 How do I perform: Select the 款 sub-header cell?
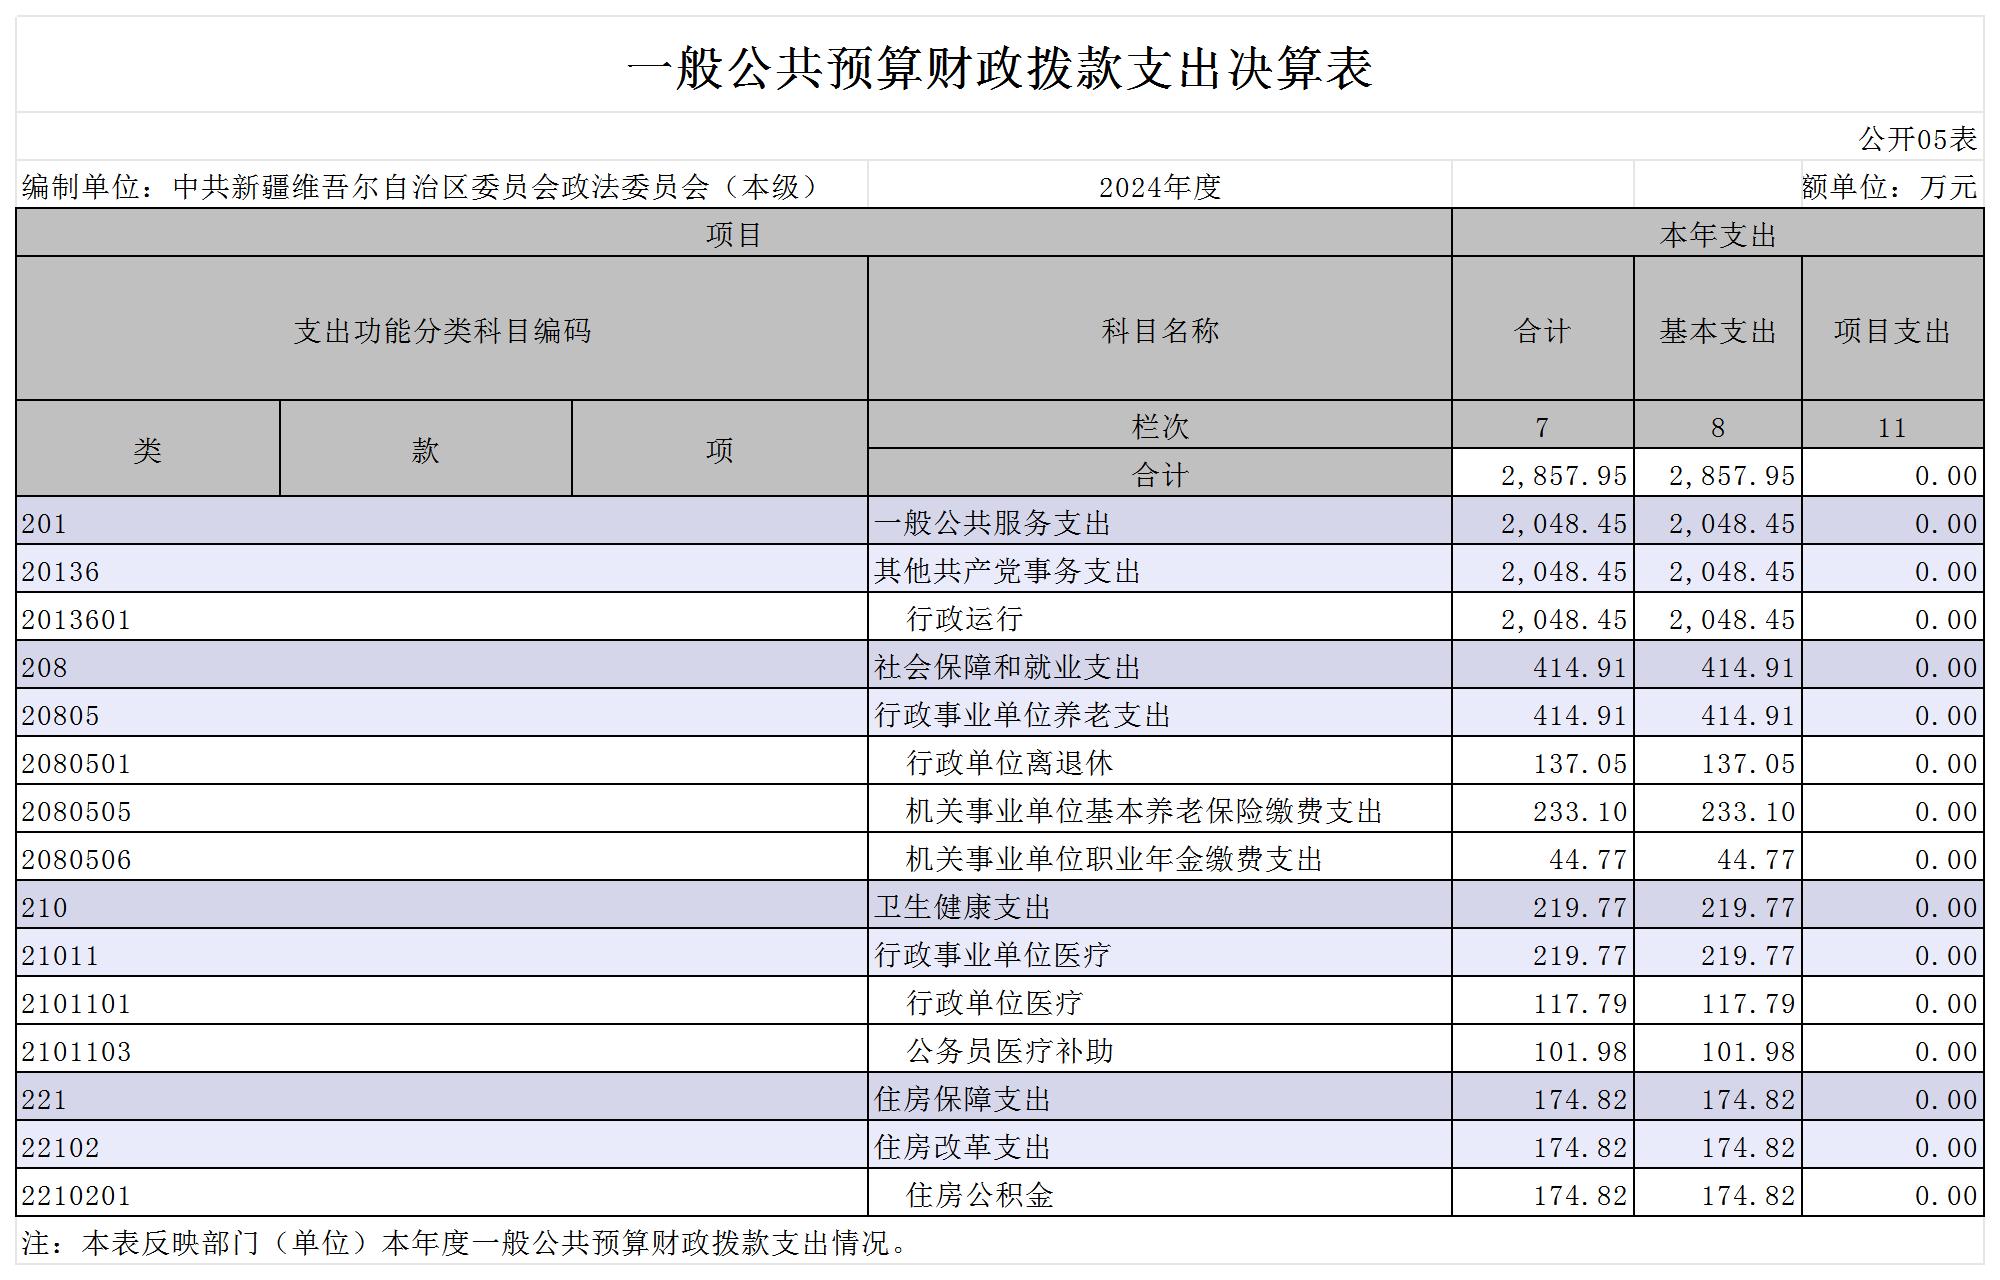coord(425,450)
